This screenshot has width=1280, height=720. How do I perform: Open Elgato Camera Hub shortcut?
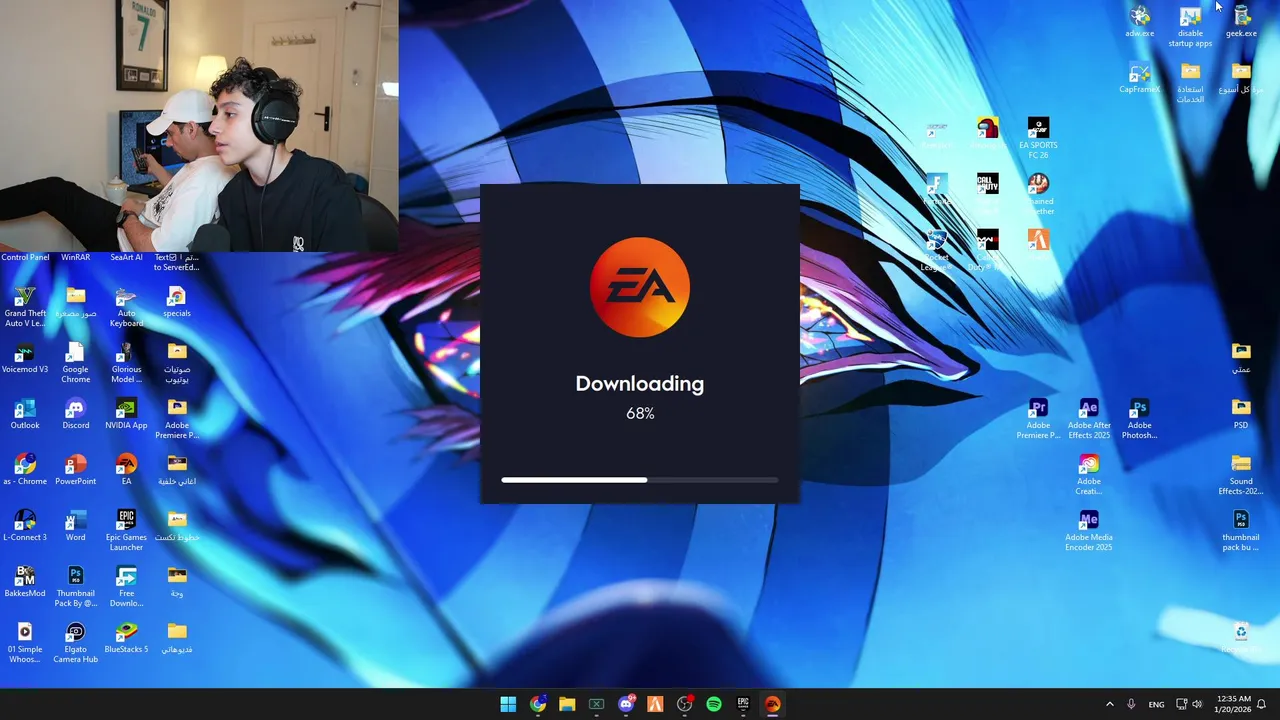(x=76, y=642)
